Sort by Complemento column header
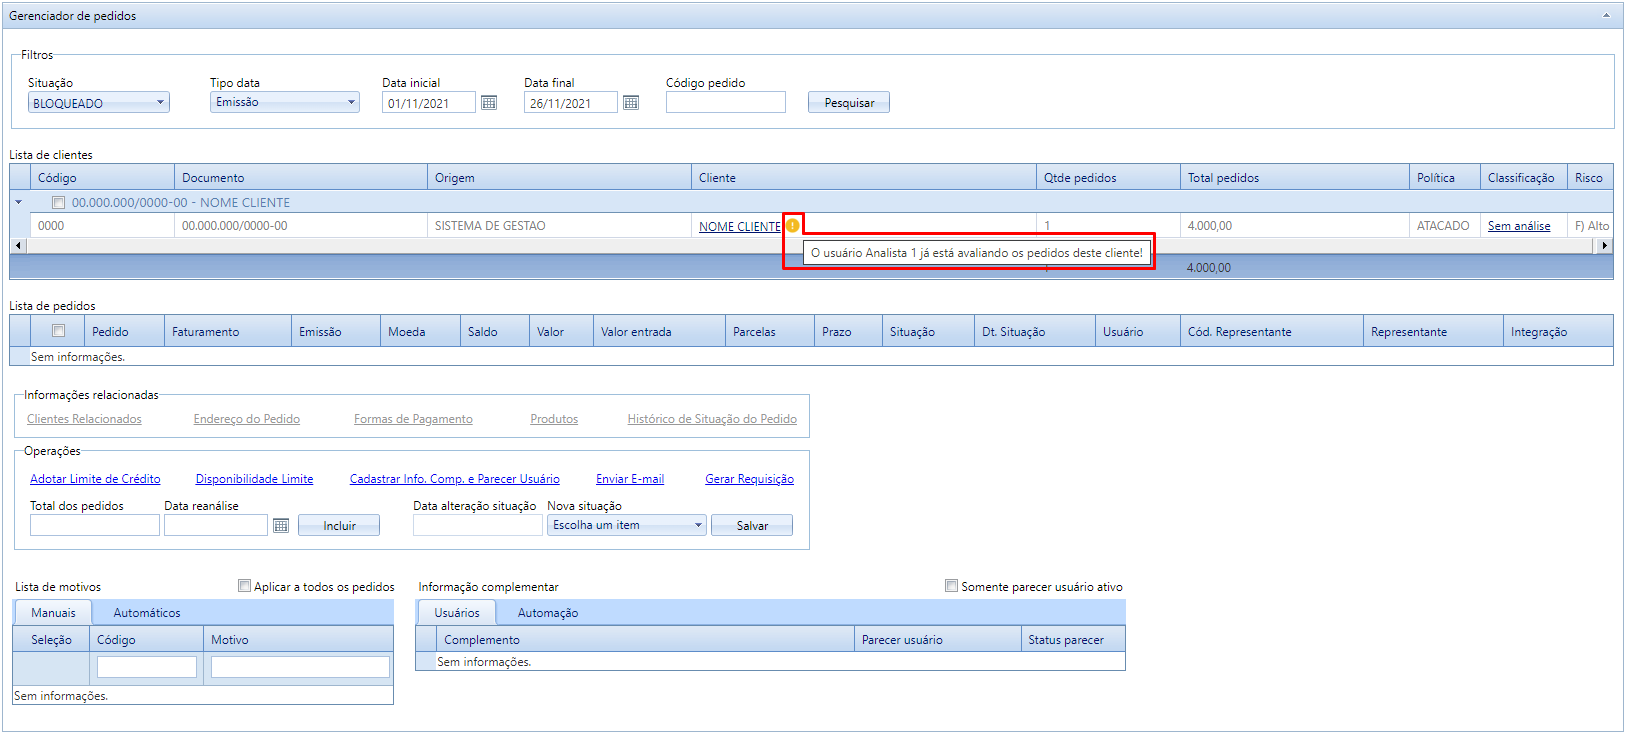Screen dimensions: 1626x735 click(645, 639)
